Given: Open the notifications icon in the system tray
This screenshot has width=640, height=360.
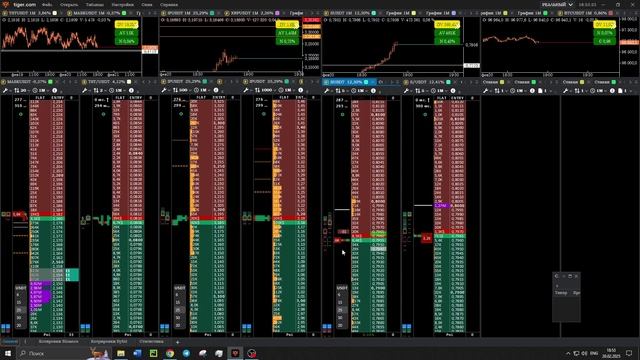Looking at the screenshot, I should pos(629,353).
